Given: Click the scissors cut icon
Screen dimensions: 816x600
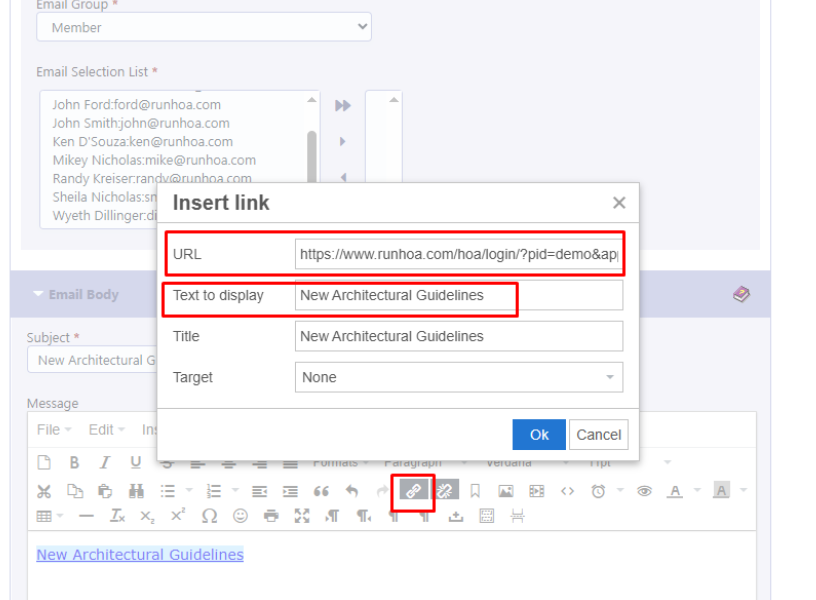Looking at the screenshot, I should (x=44, y=491).
